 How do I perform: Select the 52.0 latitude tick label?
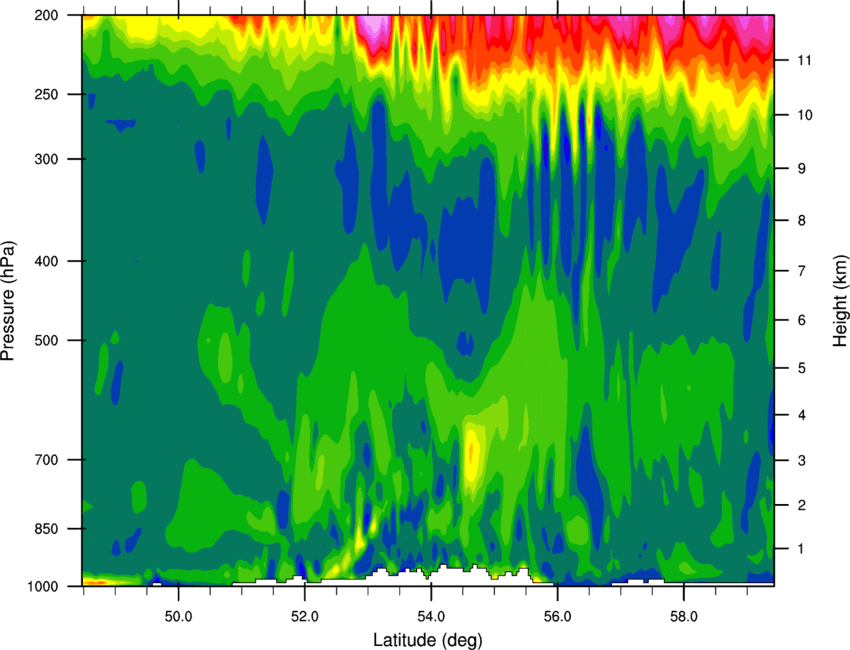(x=305, y=617)
